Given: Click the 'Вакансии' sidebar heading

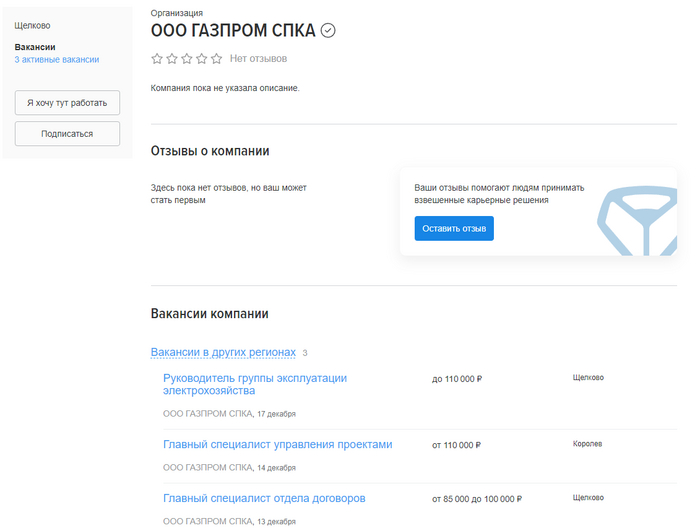Looking at the screenshot, I should 35,47.
